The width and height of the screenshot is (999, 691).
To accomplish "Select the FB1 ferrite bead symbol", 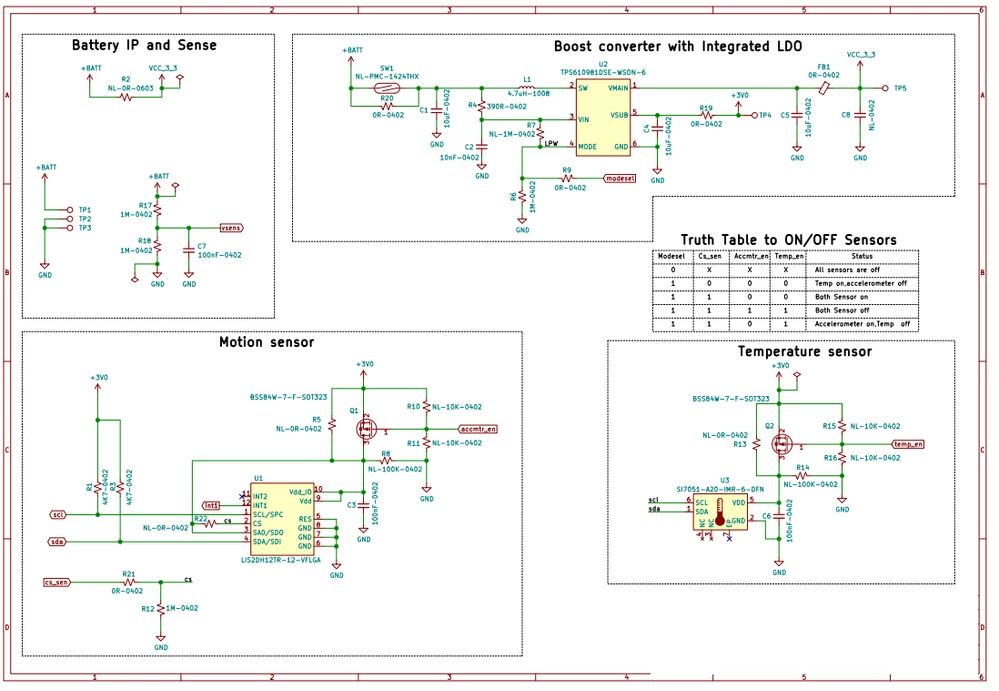I will click(x=824, y=88).
